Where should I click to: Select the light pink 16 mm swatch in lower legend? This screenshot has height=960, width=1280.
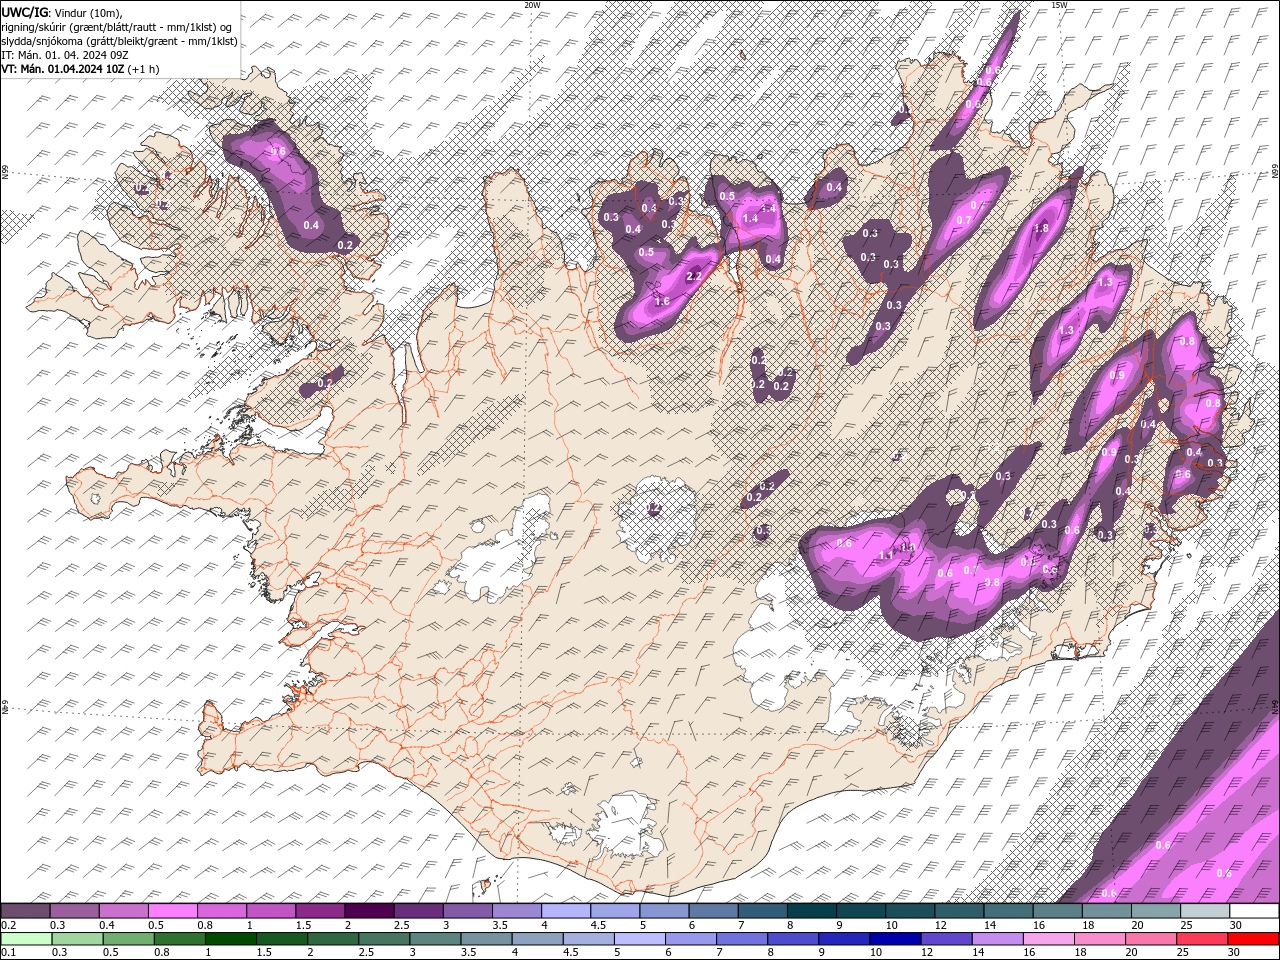pyautogui.click(x=1048, y=938)
